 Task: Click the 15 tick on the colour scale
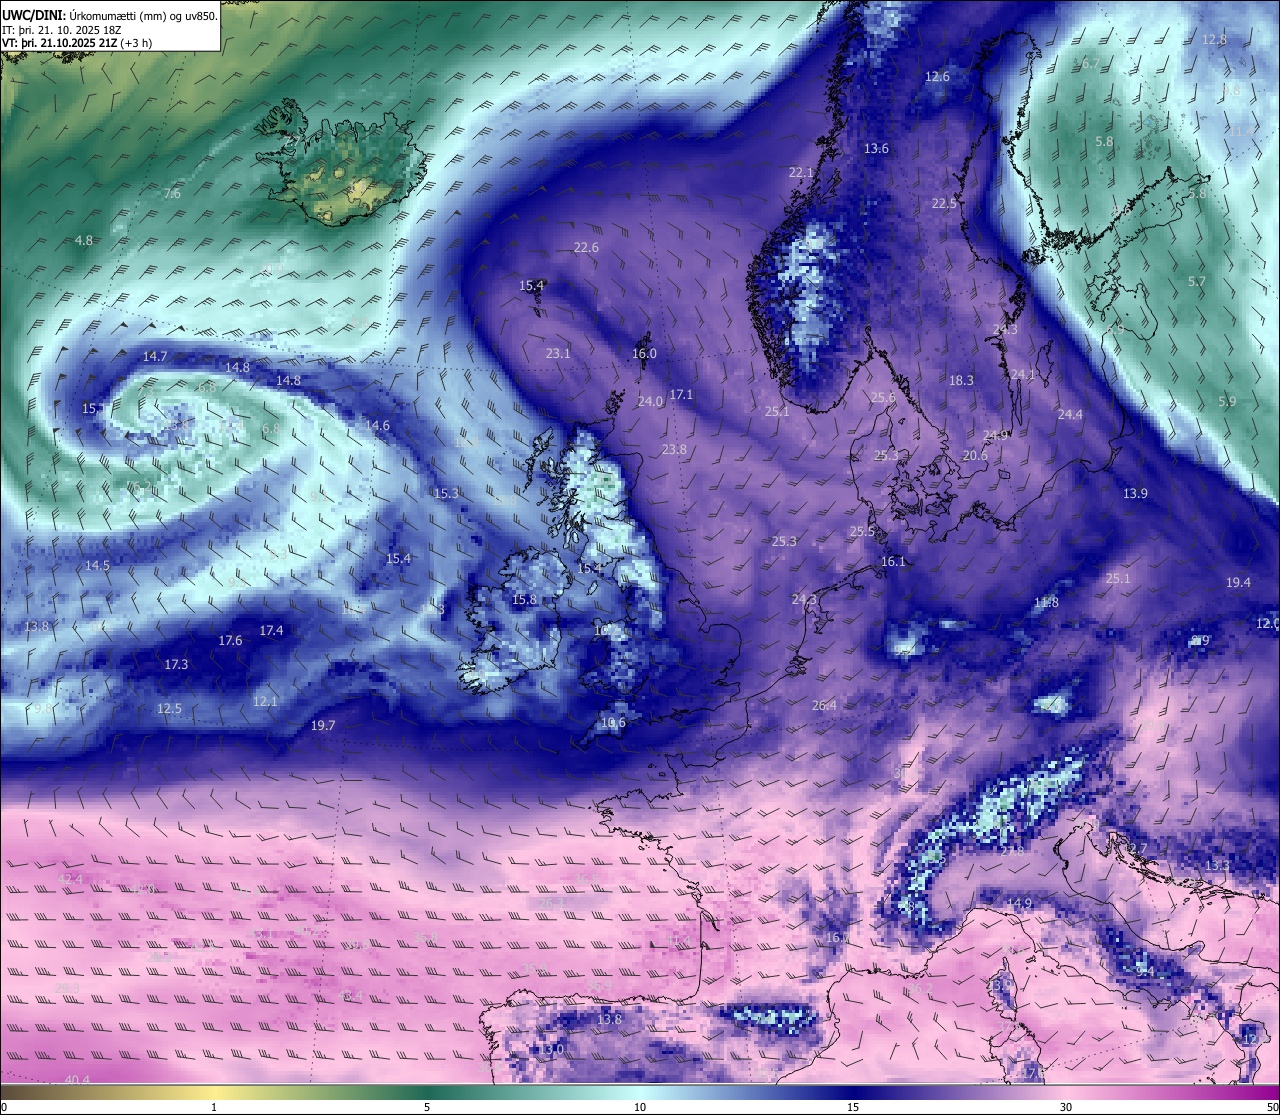pyautogui.click(x=853, y=1107)
